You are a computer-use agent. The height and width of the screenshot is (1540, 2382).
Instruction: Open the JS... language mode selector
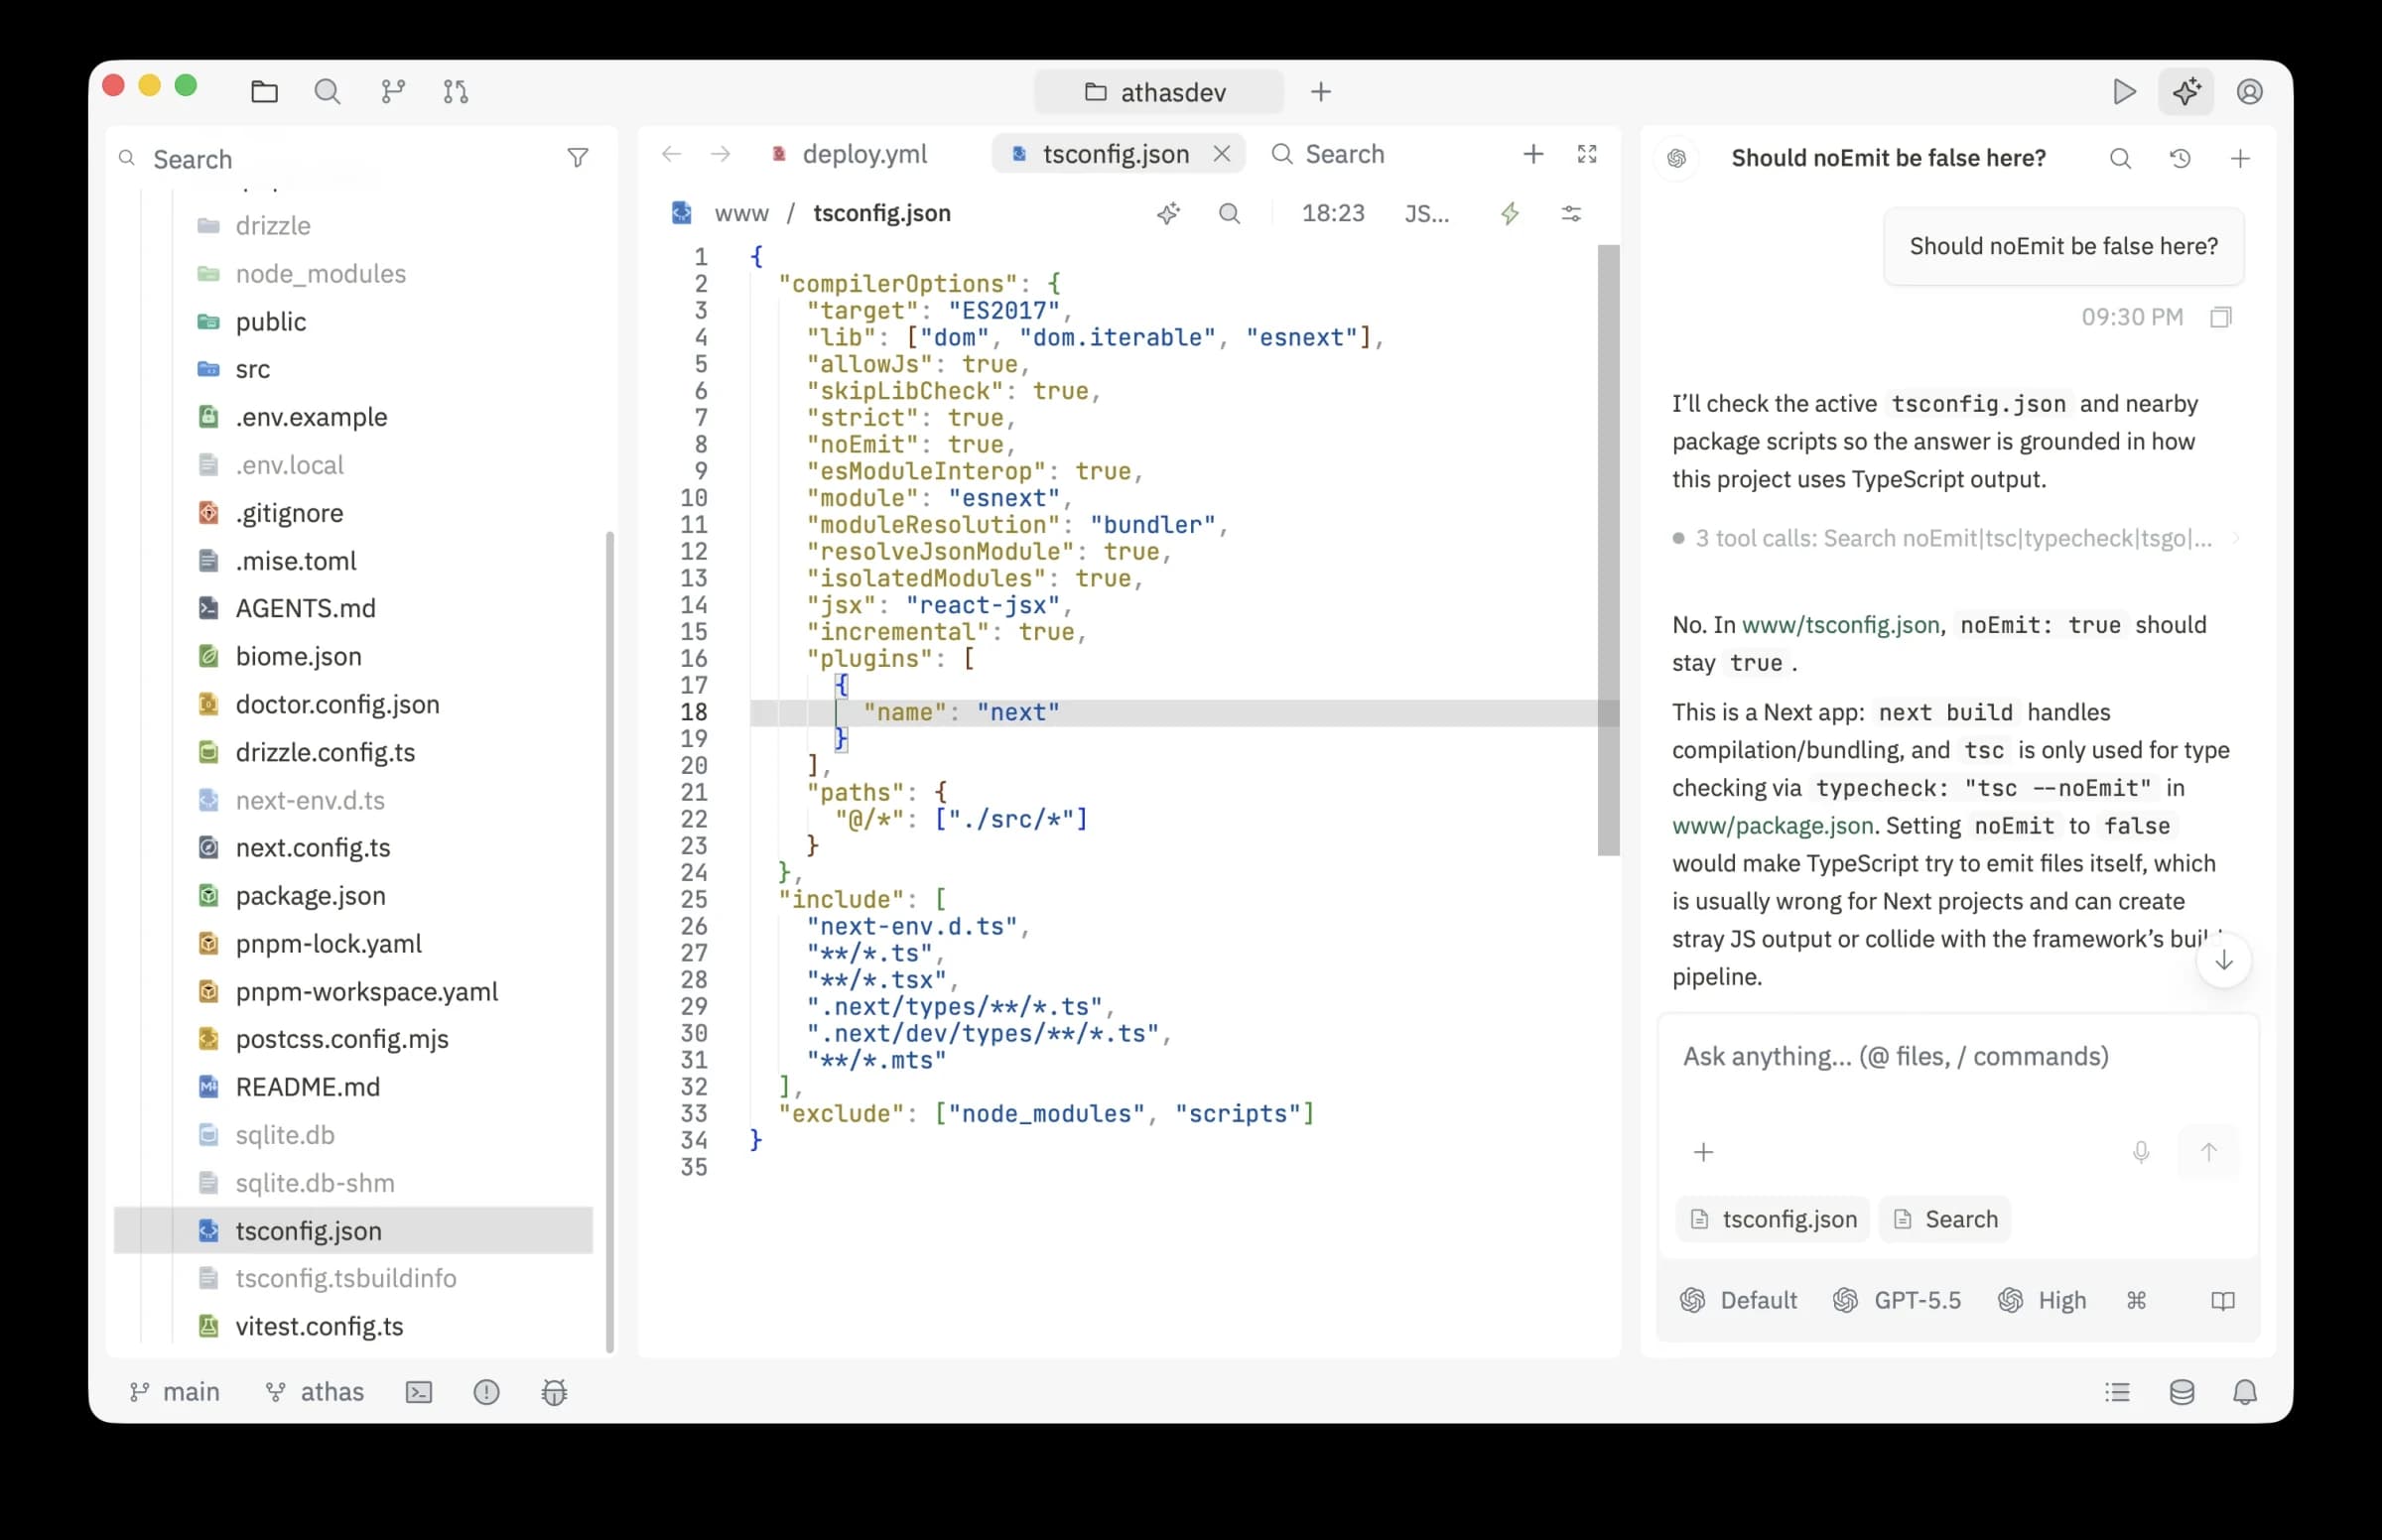pos(1426,213)
